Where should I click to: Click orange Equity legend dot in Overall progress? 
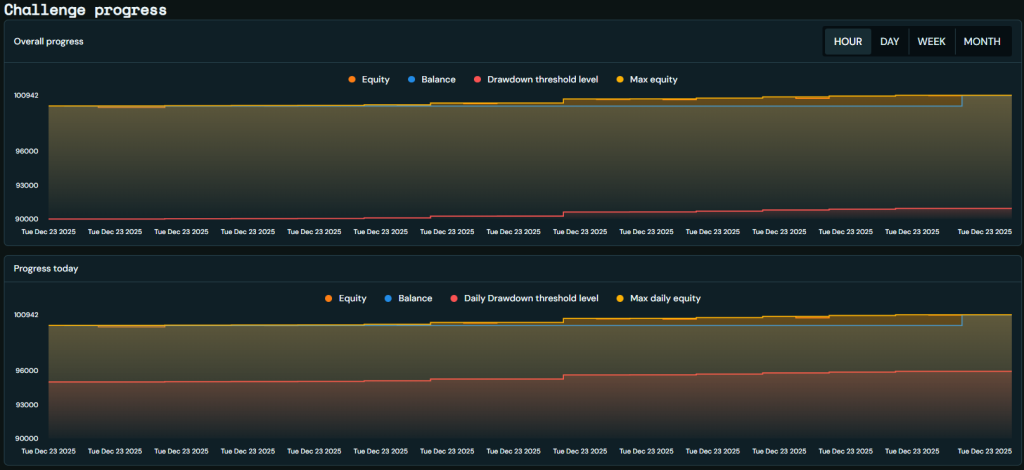coord(351,79)
